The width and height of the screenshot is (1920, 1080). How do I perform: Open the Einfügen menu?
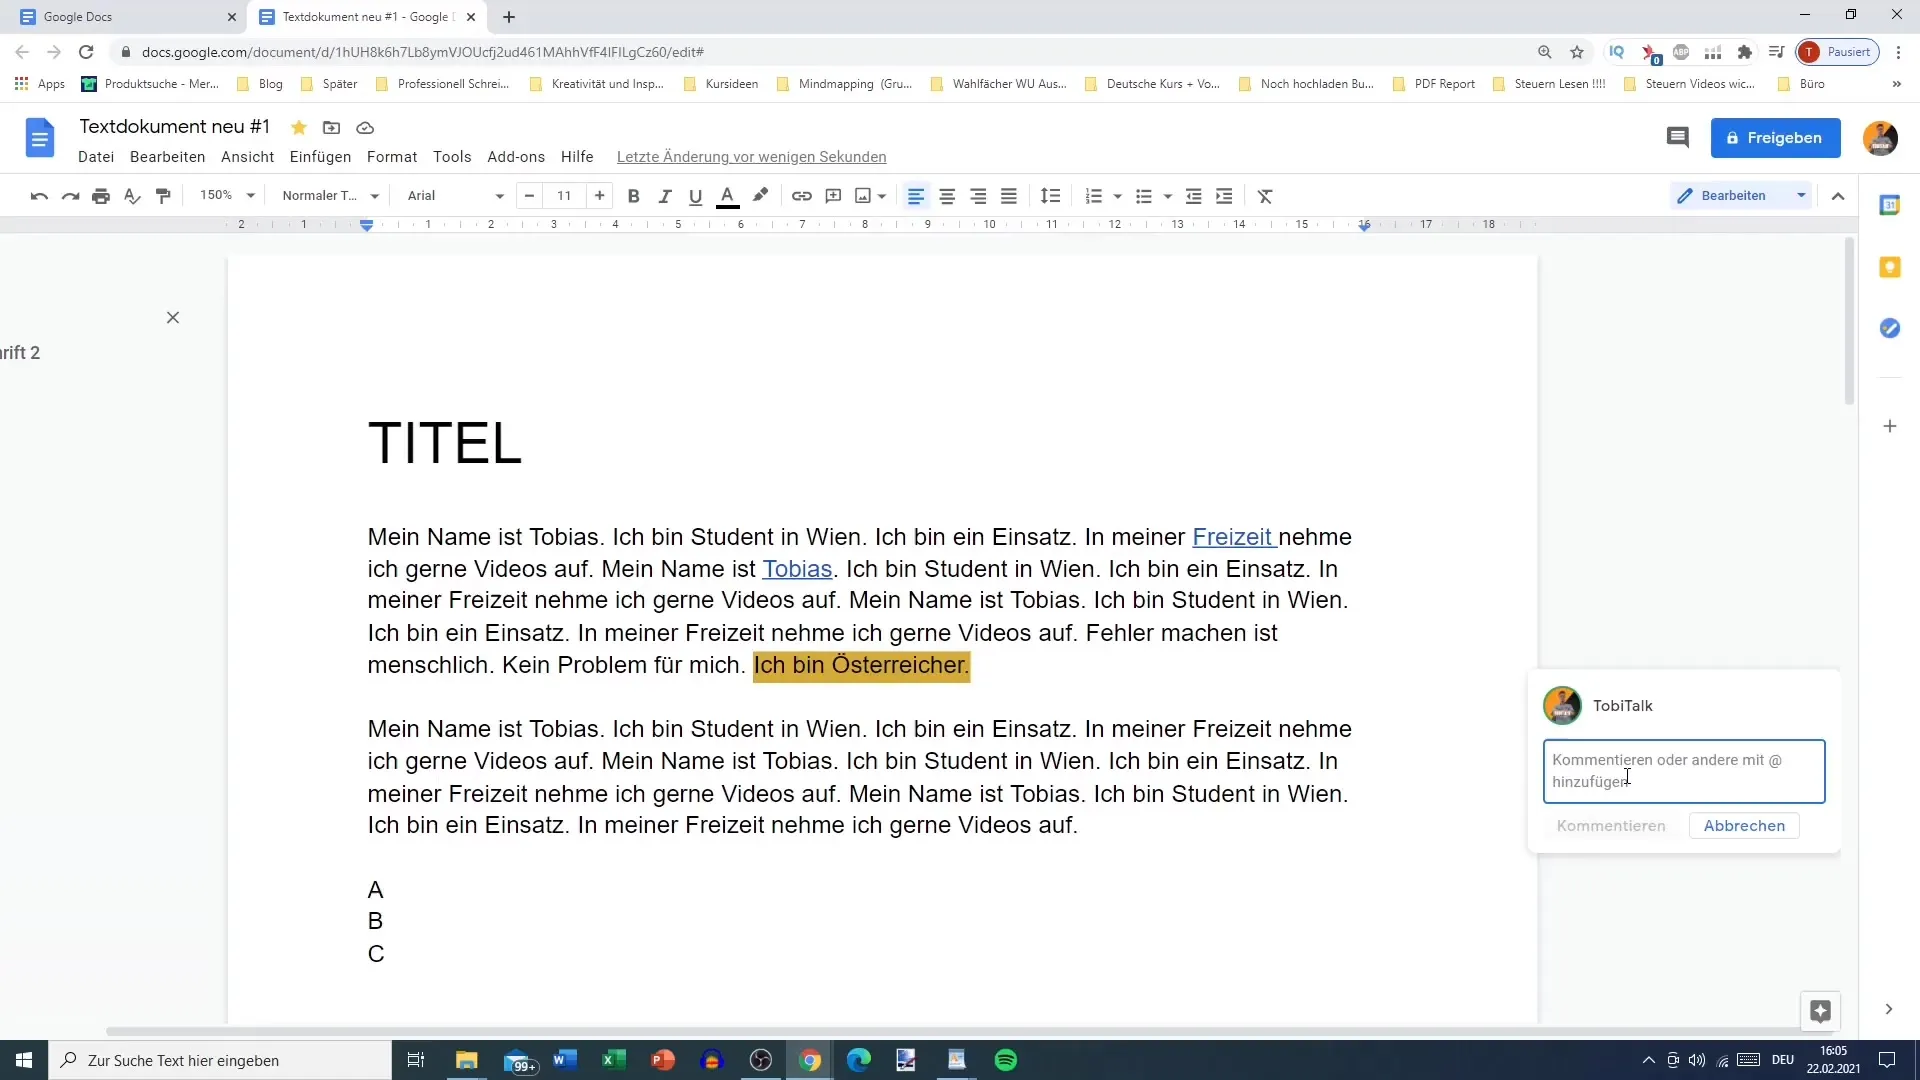(319, 156)
